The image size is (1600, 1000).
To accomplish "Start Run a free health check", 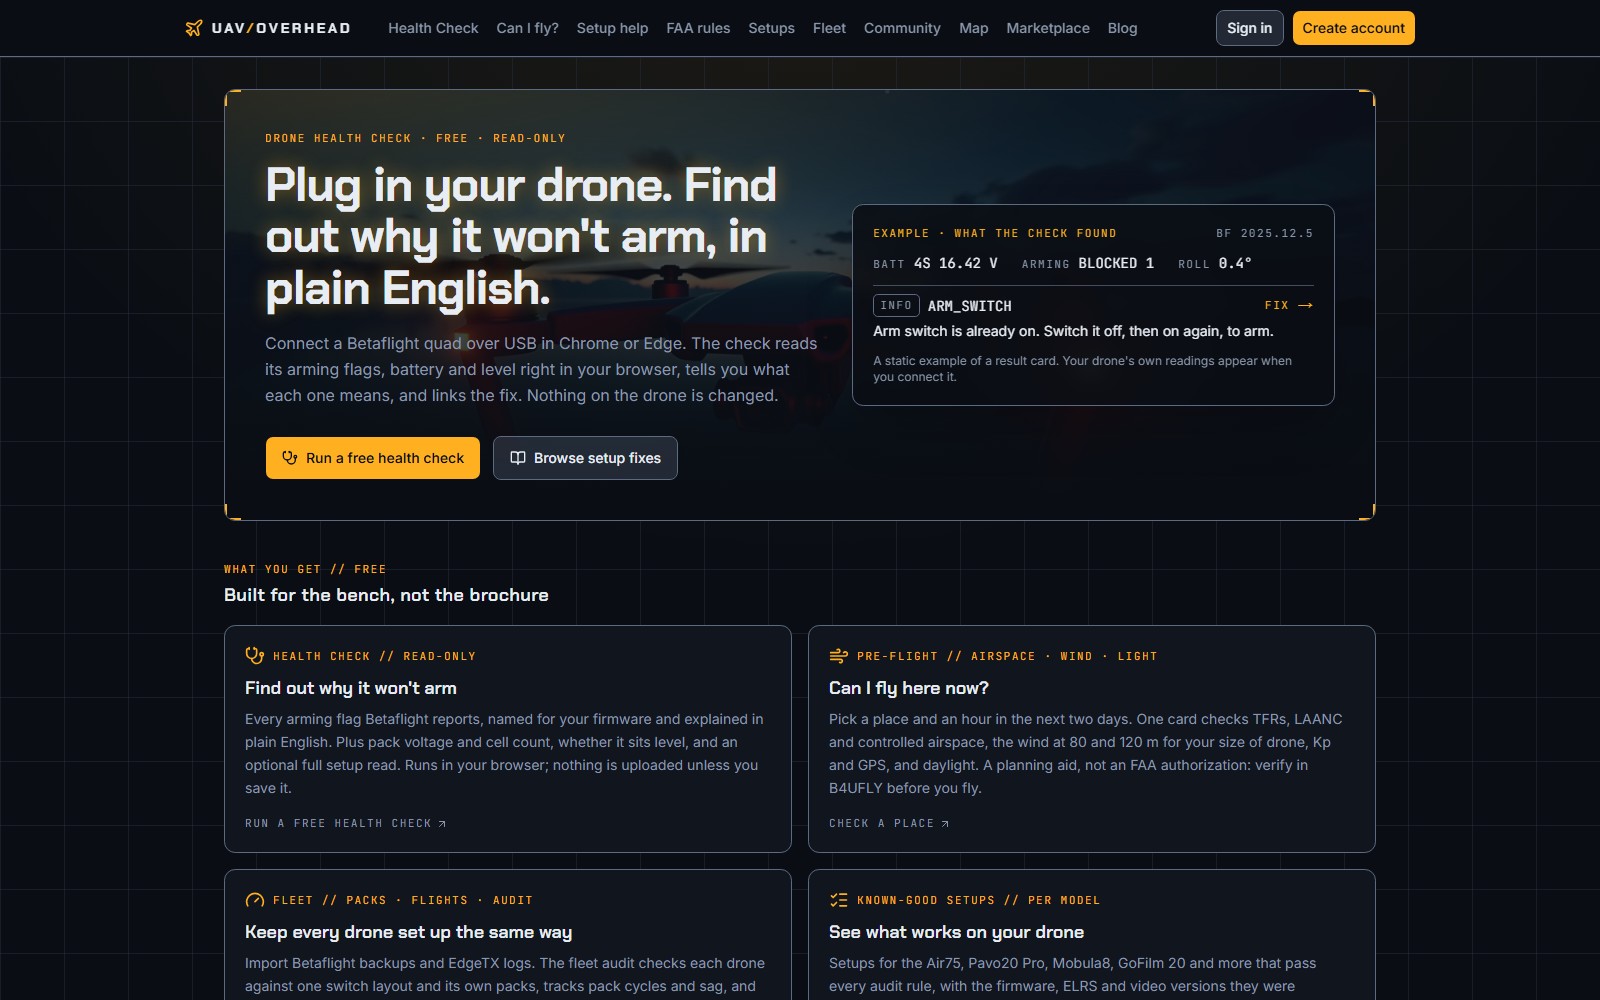I will click(x=372, y=458).
